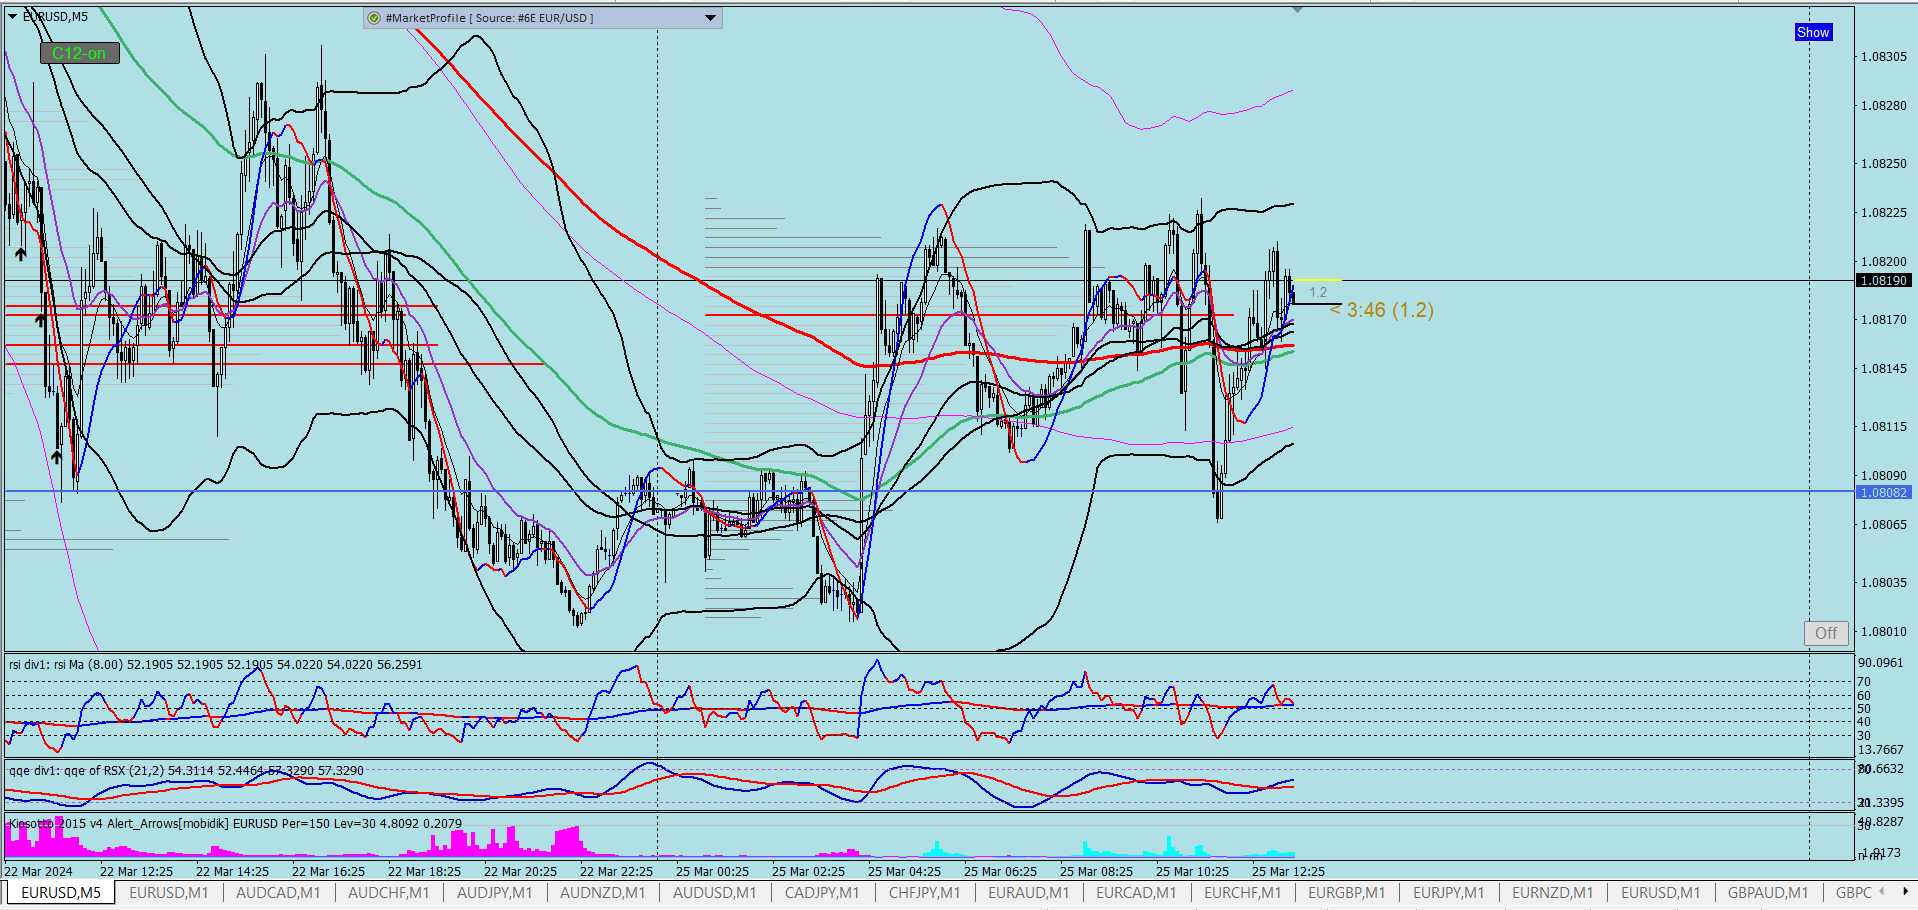Image resolution: width=1918 pixels, height=910 pixels.
Task: Click the middle black up-arrow signal
Action: tap(40, 320)
